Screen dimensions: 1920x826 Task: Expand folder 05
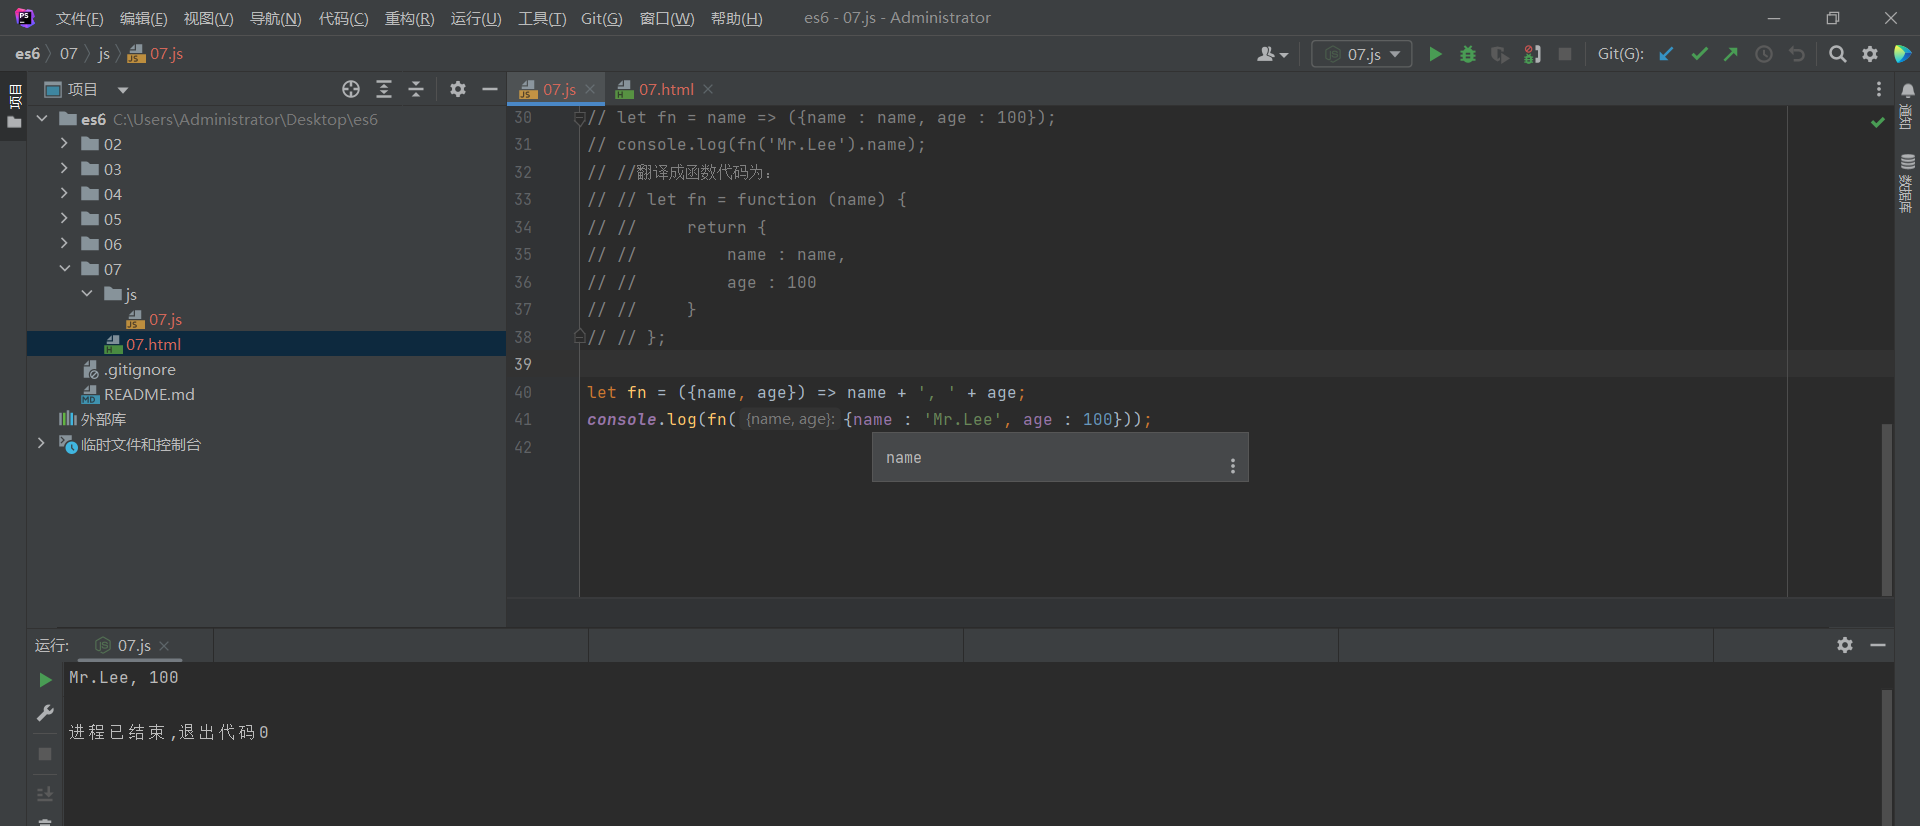point(64,219)
